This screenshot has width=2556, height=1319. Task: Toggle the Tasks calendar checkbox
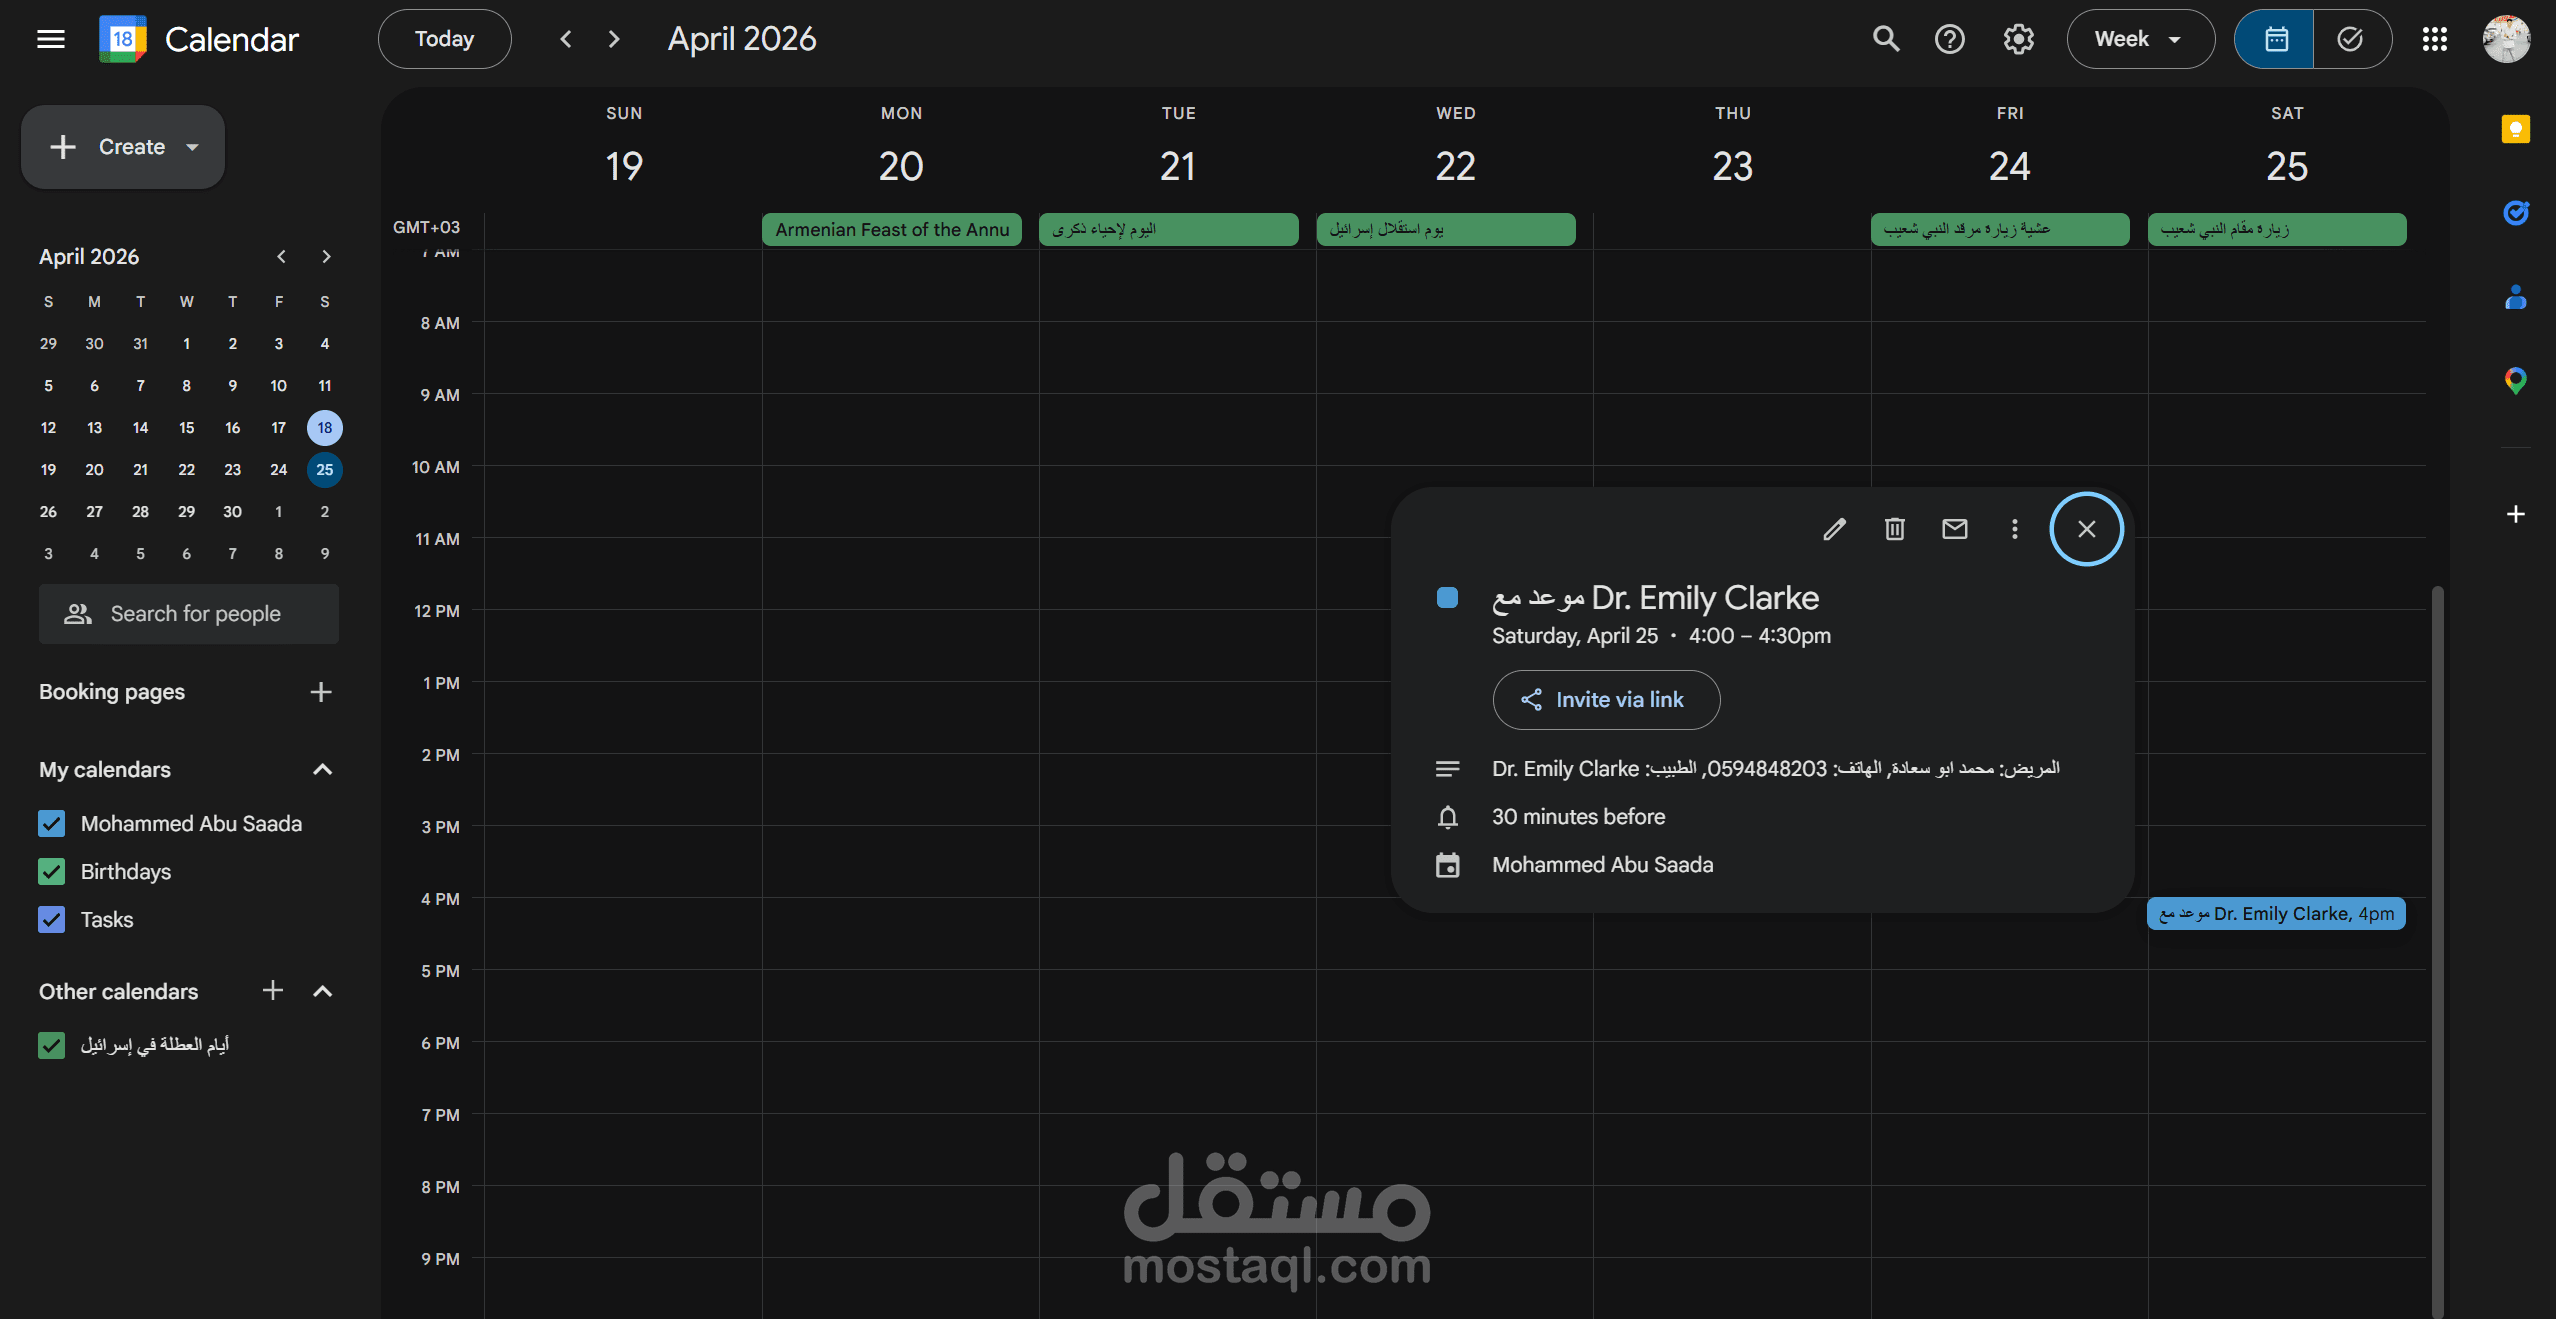coord(51,920)
